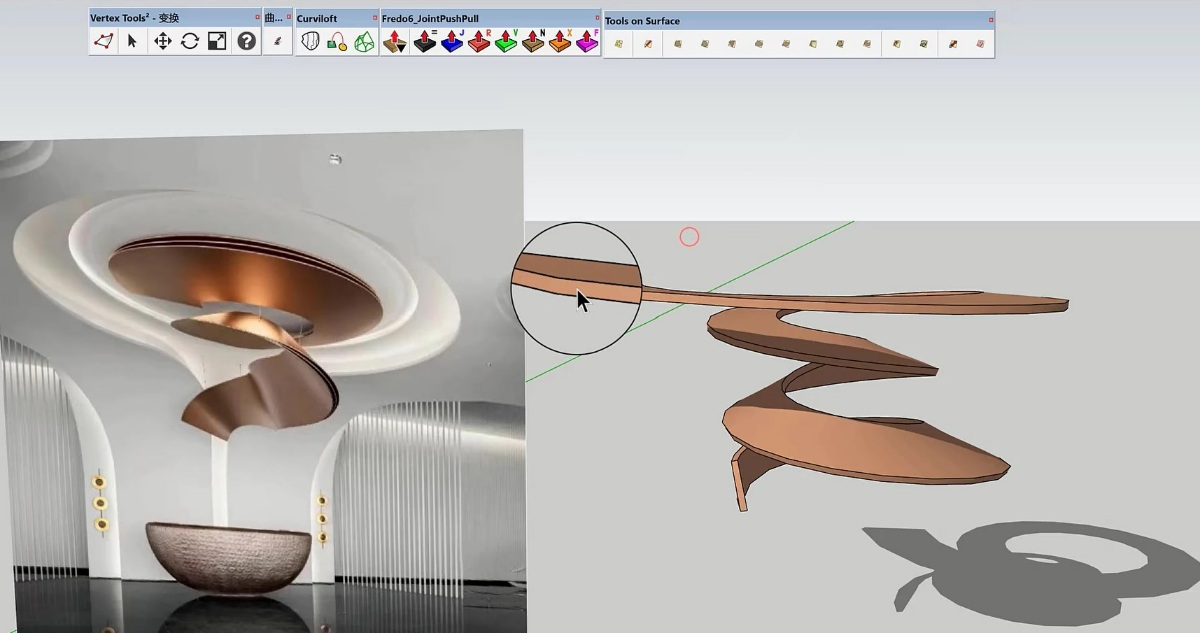
Task: Open JointPushPull generic launcher icon
Action: click(x=395, y=41)
